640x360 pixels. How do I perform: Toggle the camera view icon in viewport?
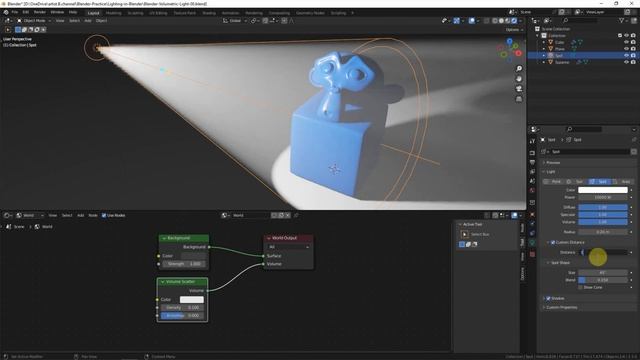(519, 89)
